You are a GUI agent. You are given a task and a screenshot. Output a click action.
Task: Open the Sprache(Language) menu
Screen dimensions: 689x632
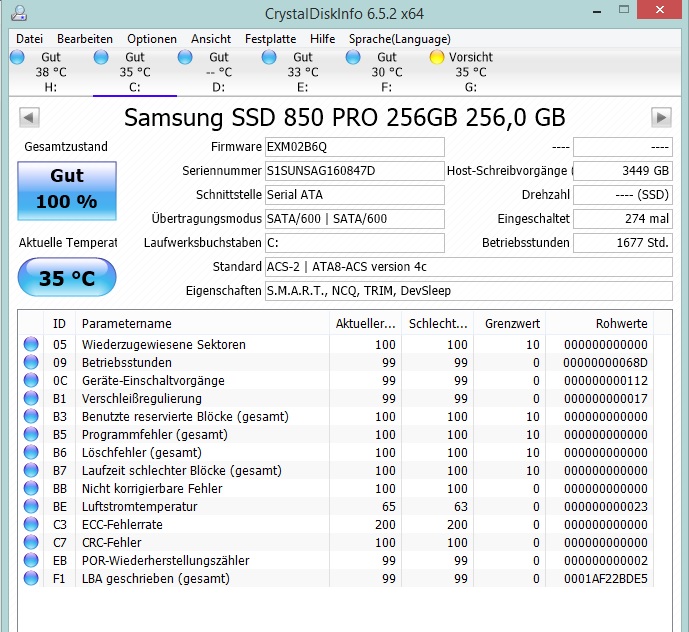click(400, 39)
